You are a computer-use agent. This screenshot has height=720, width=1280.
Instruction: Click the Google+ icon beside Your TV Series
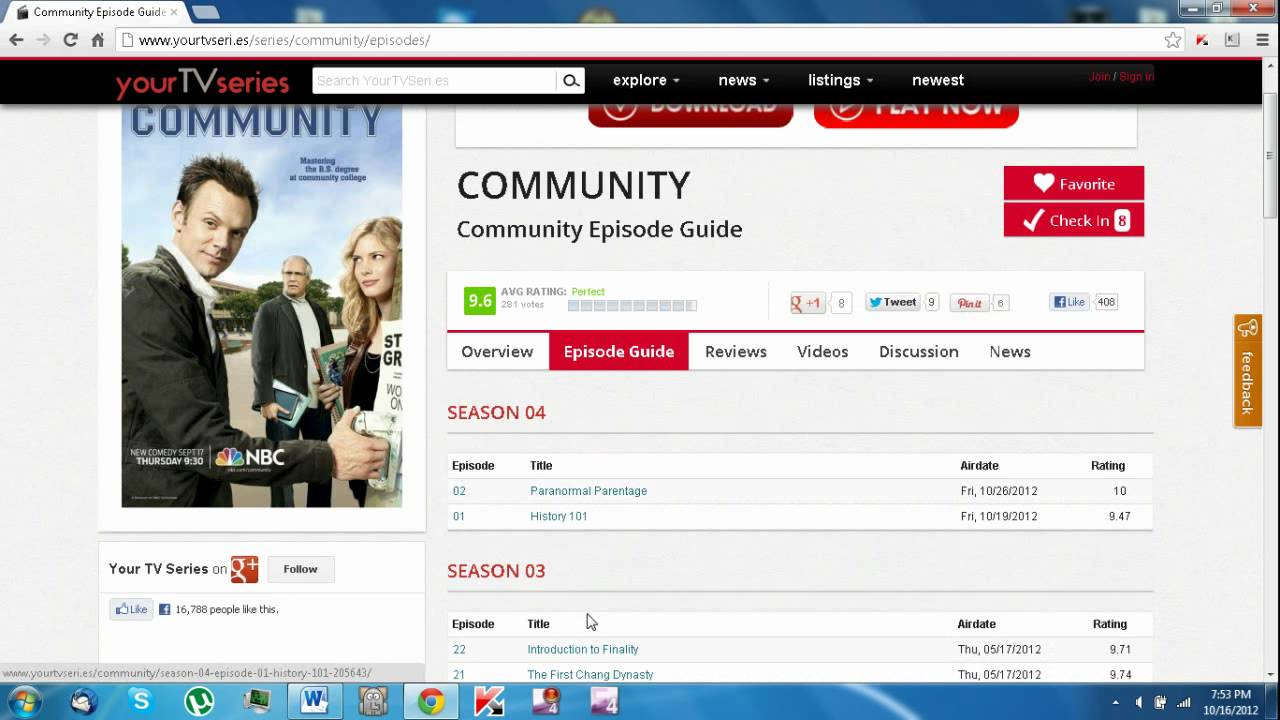coord(244,569)
